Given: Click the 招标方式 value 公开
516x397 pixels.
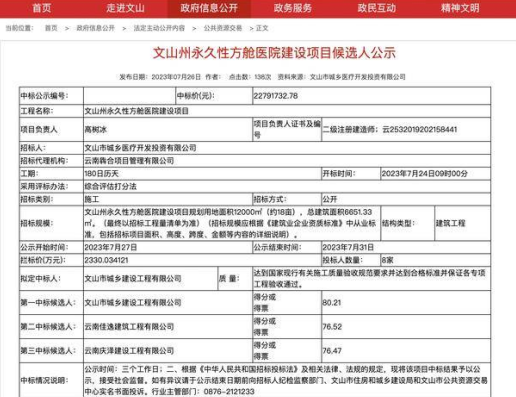Looking at the screenshot, I should [x=330, y=199].
